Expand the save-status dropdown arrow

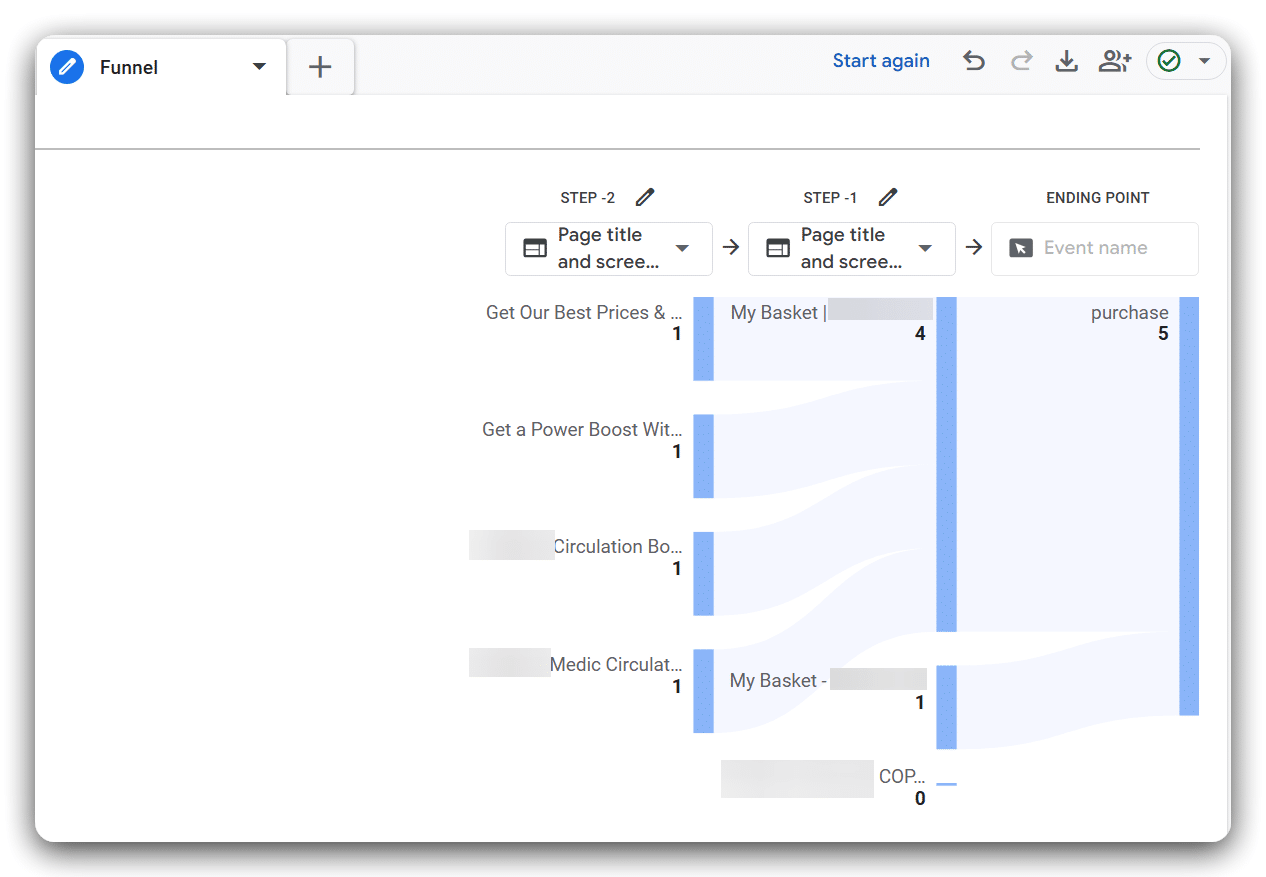pyautogui.click(x=1203, y=61)
